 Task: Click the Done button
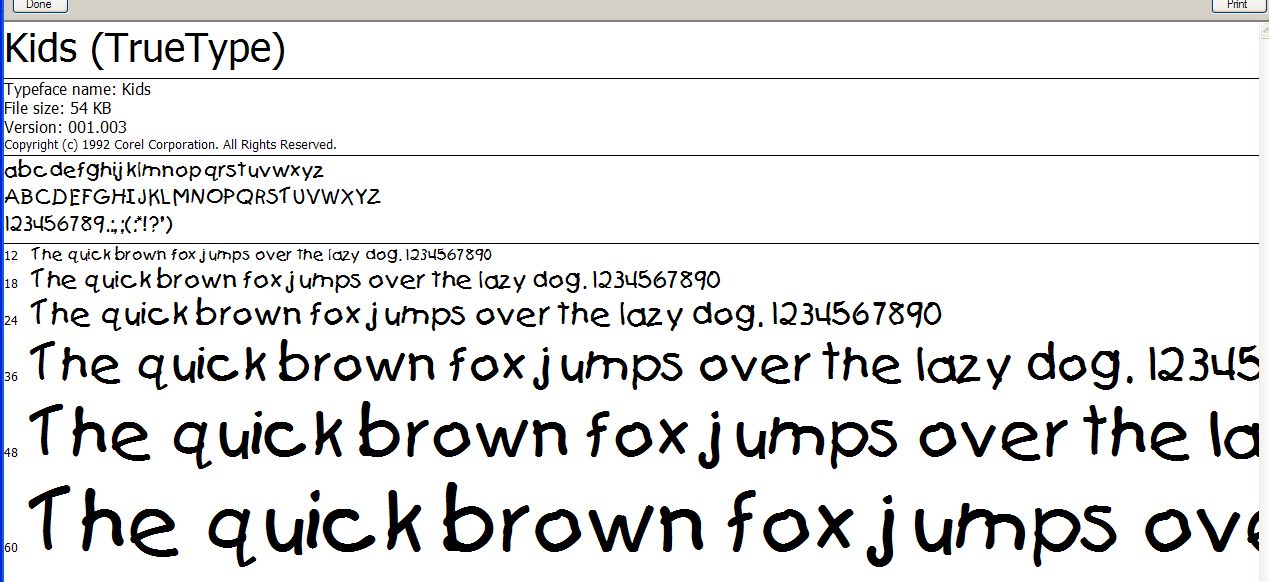tap(39, 5)
